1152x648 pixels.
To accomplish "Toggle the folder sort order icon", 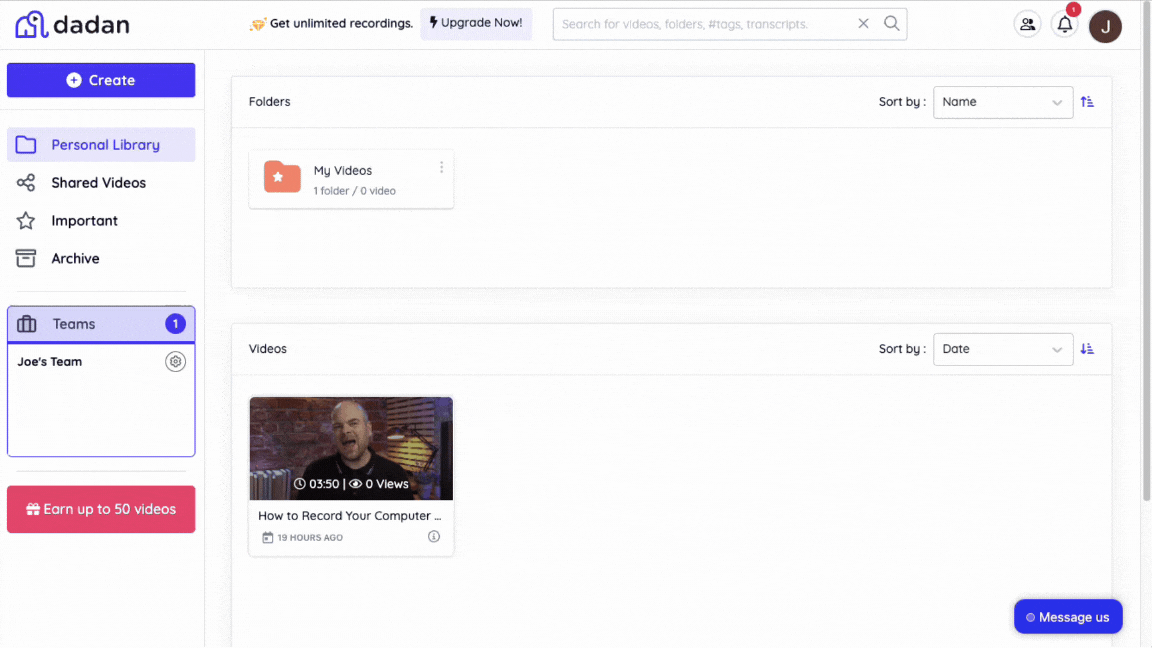I will pos(1087,102).
